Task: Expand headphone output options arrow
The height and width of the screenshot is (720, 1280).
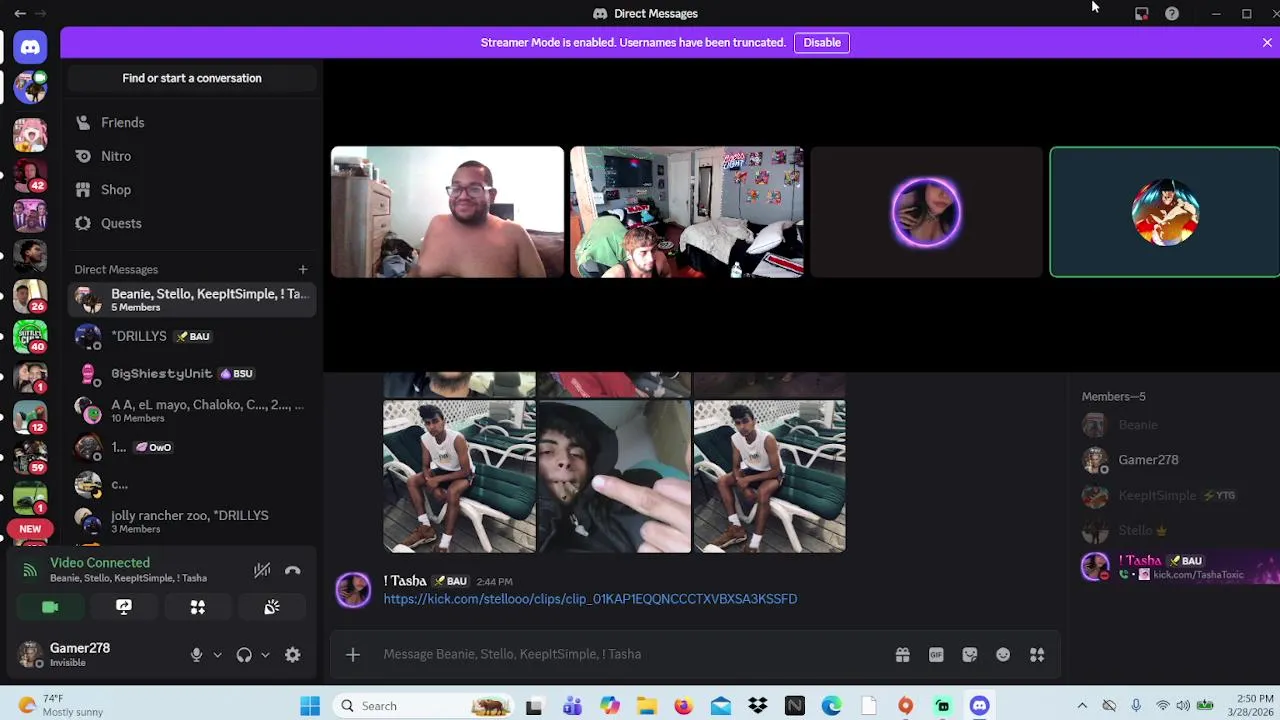Action: [x=265, y=655]
